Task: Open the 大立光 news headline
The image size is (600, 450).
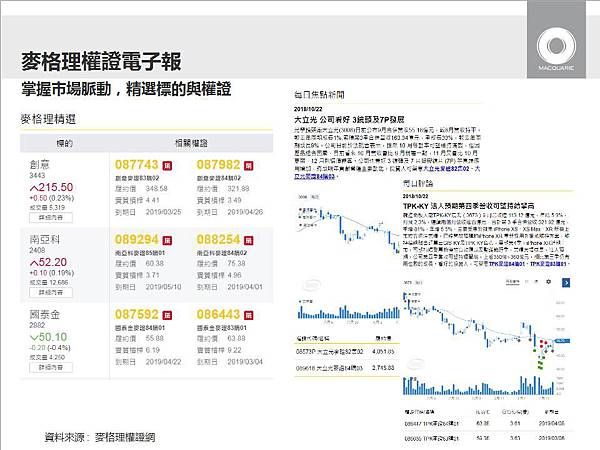Action: [349, 119]
